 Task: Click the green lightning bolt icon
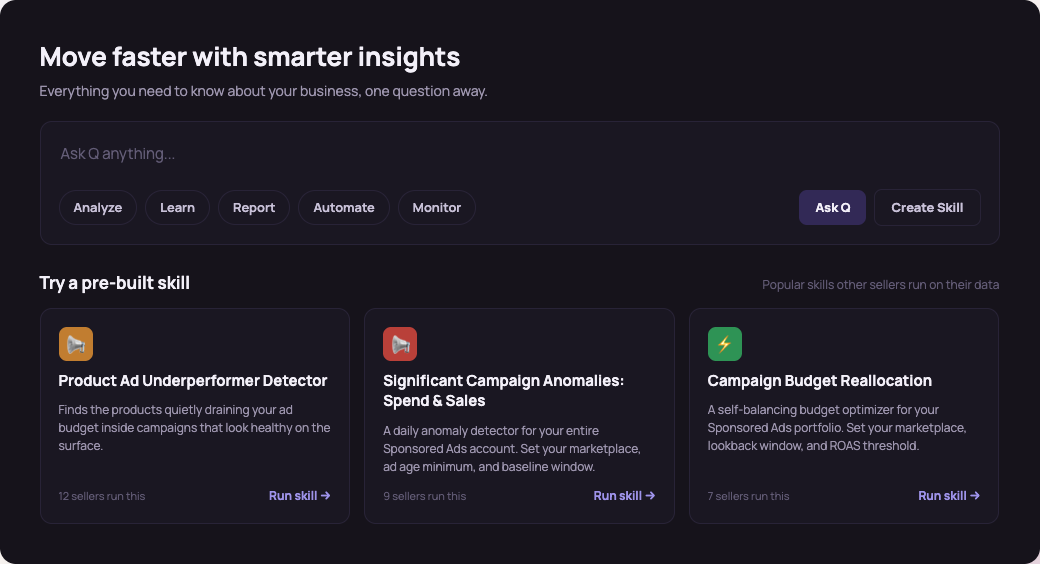point(724,344)
